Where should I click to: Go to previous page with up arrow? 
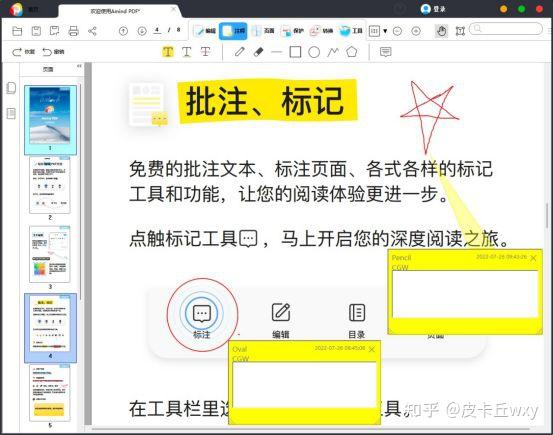(123, 31)
